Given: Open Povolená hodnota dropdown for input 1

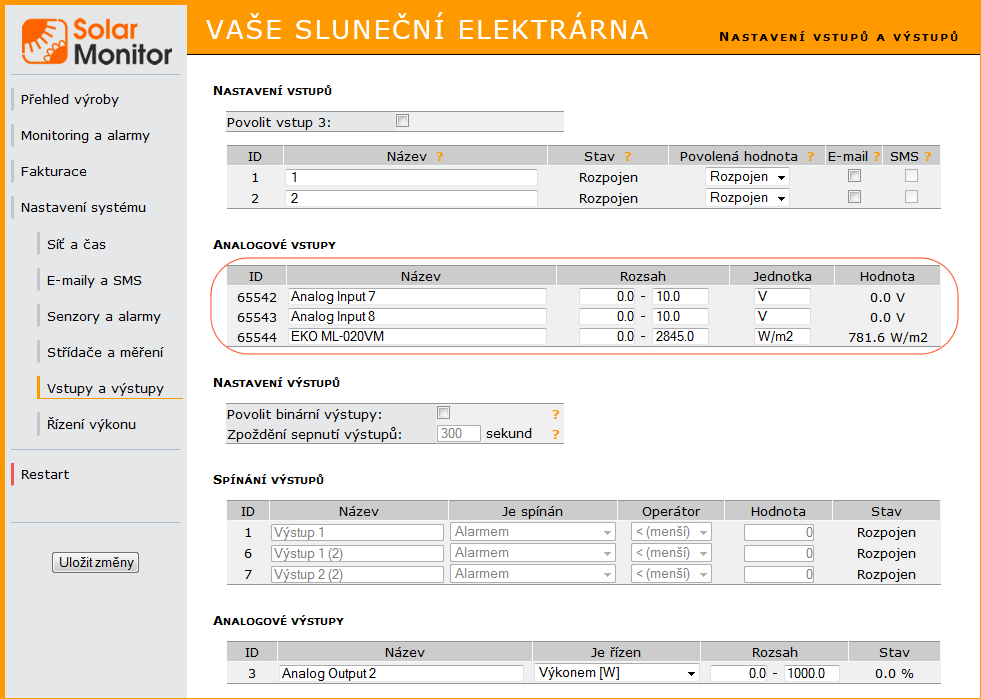Looking at the screenshot, I should (747, 177).
